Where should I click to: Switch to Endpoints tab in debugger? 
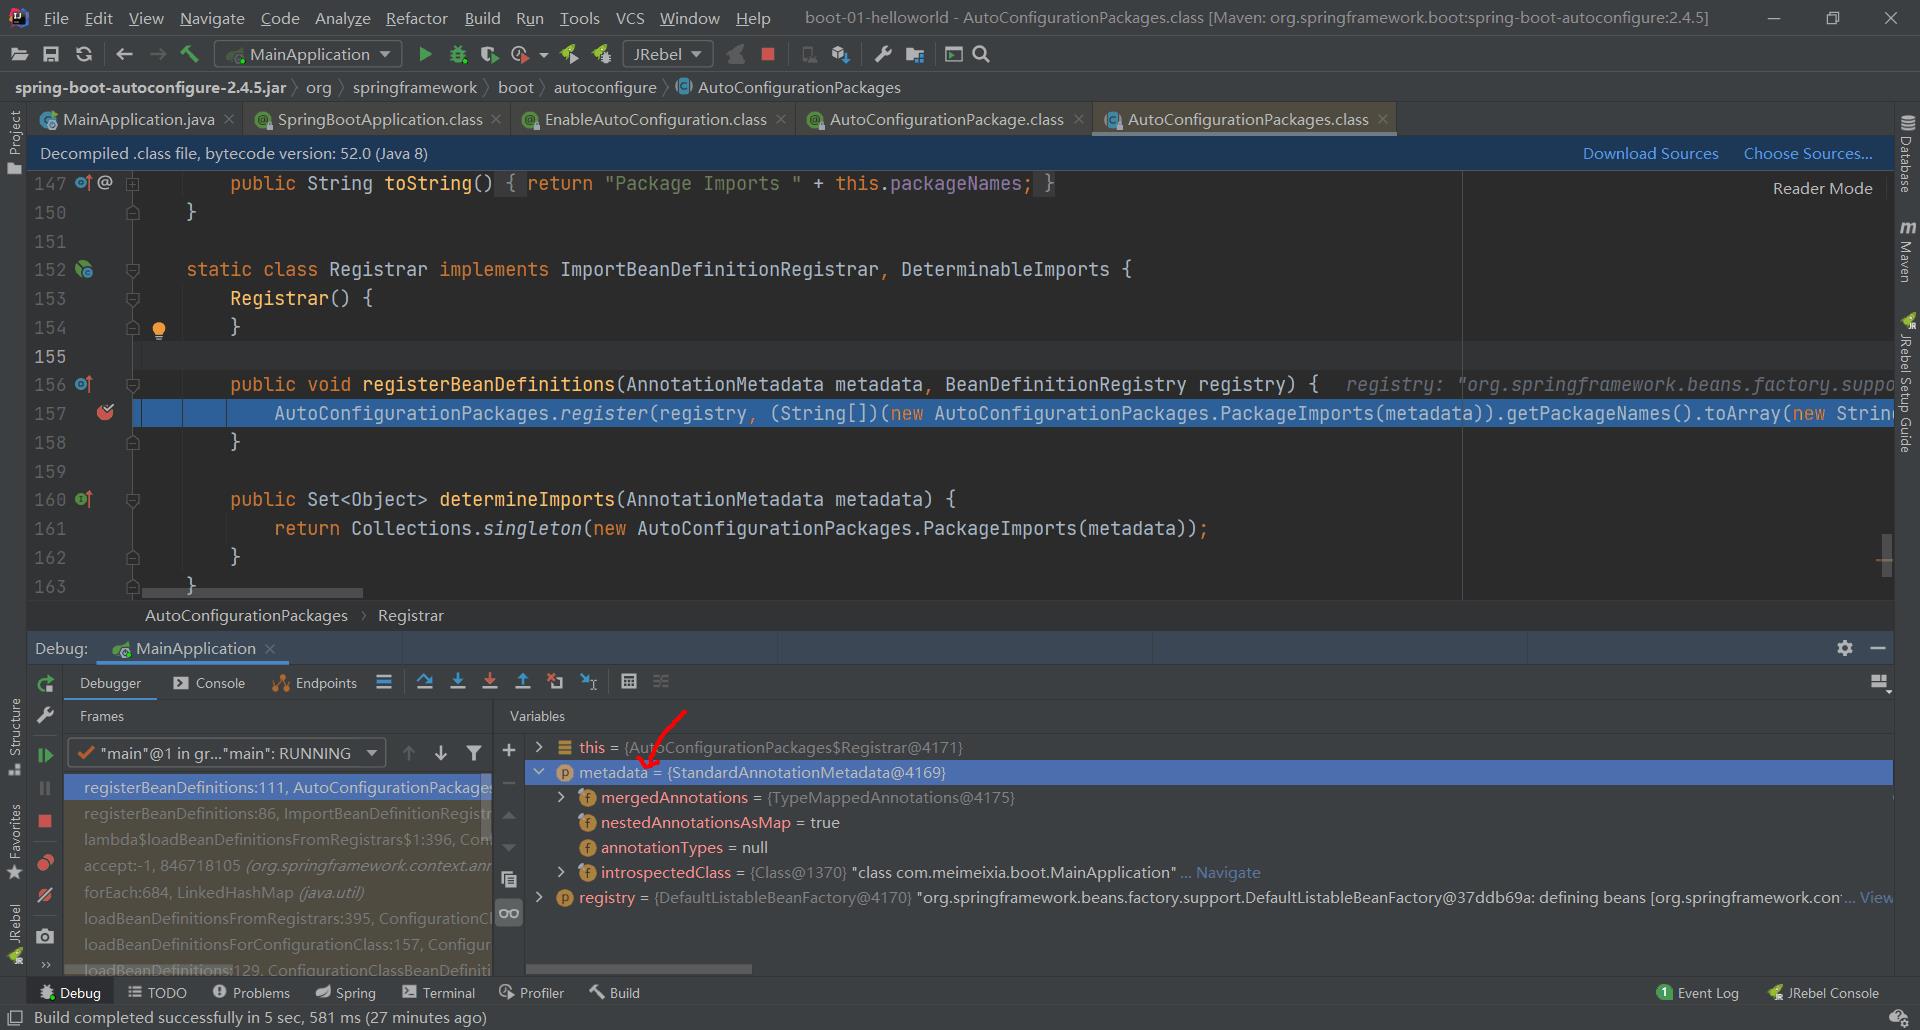point(314,683)
